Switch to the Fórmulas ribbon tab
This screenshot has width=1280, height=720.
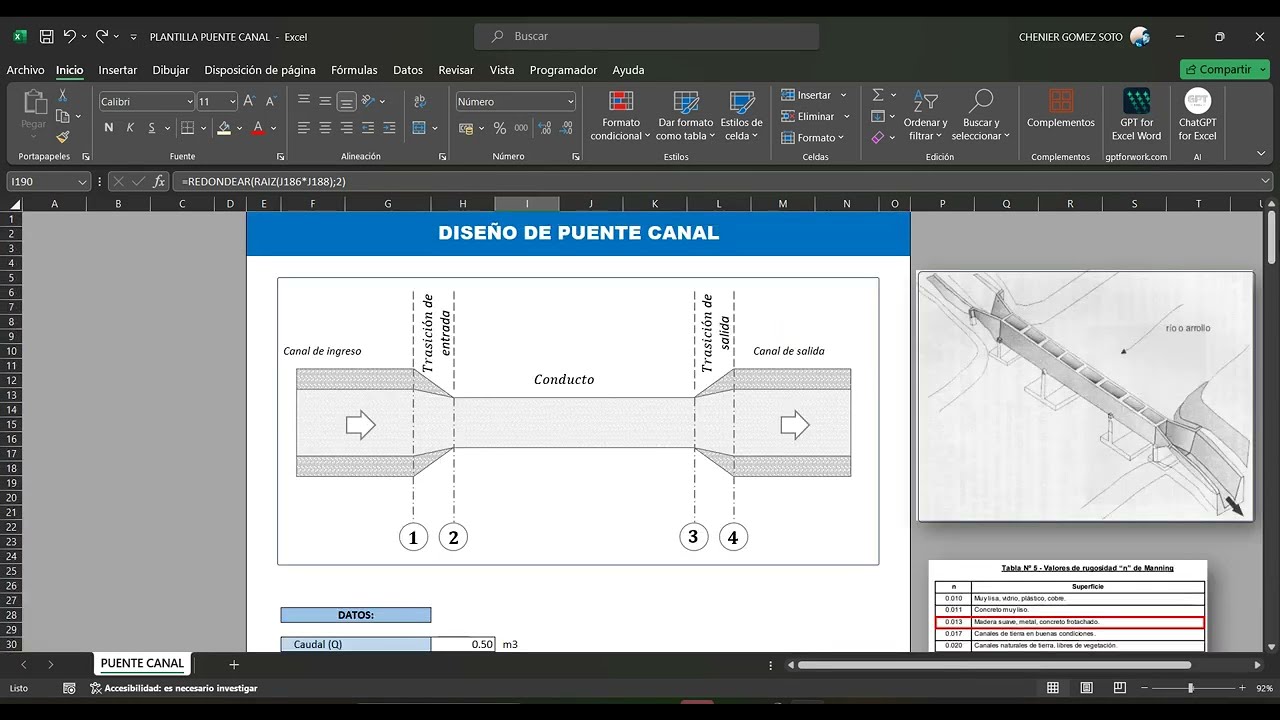(354, 70)
